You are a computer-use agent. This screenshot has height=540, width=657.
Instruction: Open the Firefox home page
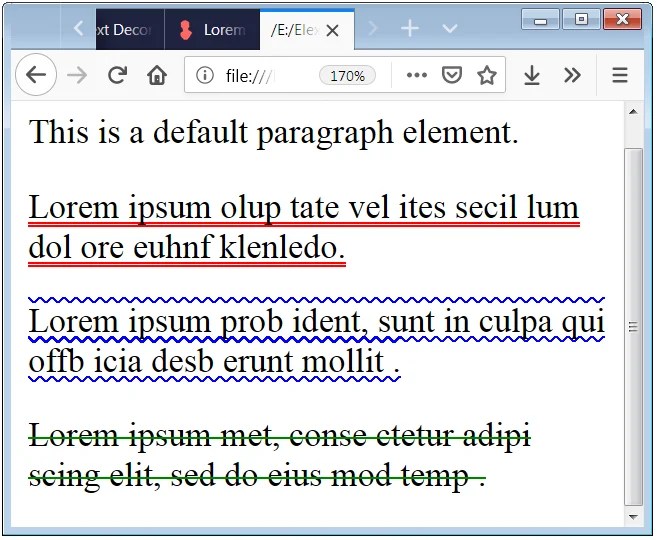coord(157,75)
